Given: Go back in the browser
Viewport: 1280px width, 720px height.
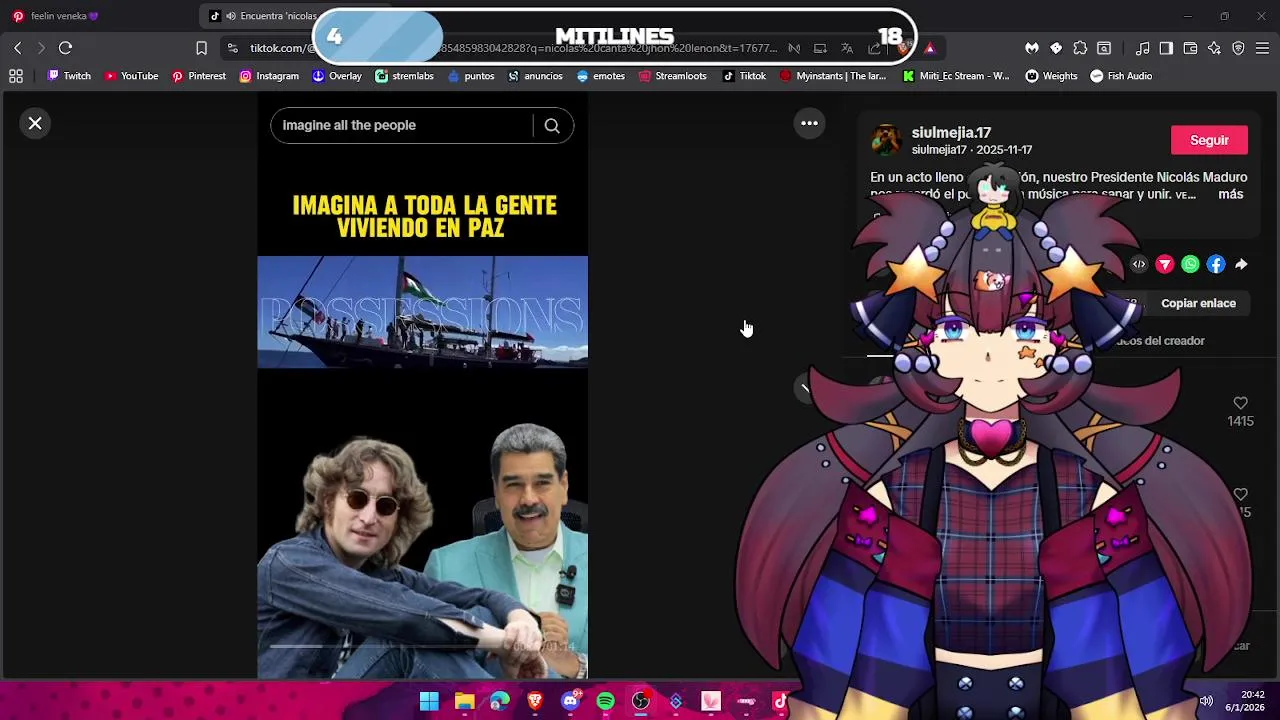Looking at the screenshot, I should [18, 48].
